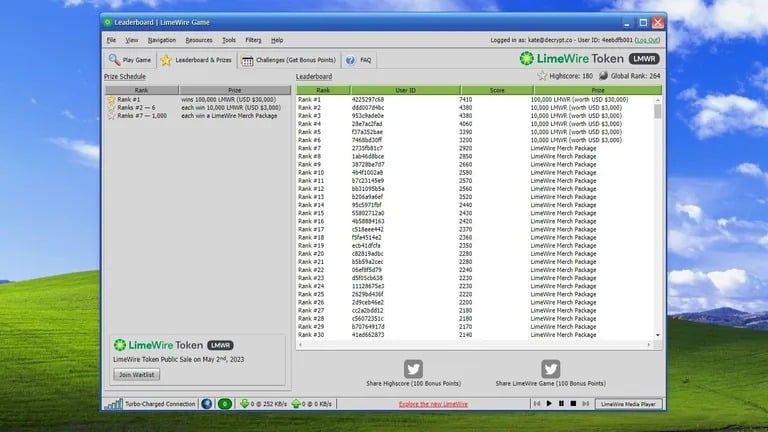
Task: Click the leaderboard scroll up arrow
Action: pyautogui.click(x=658, y=100)
